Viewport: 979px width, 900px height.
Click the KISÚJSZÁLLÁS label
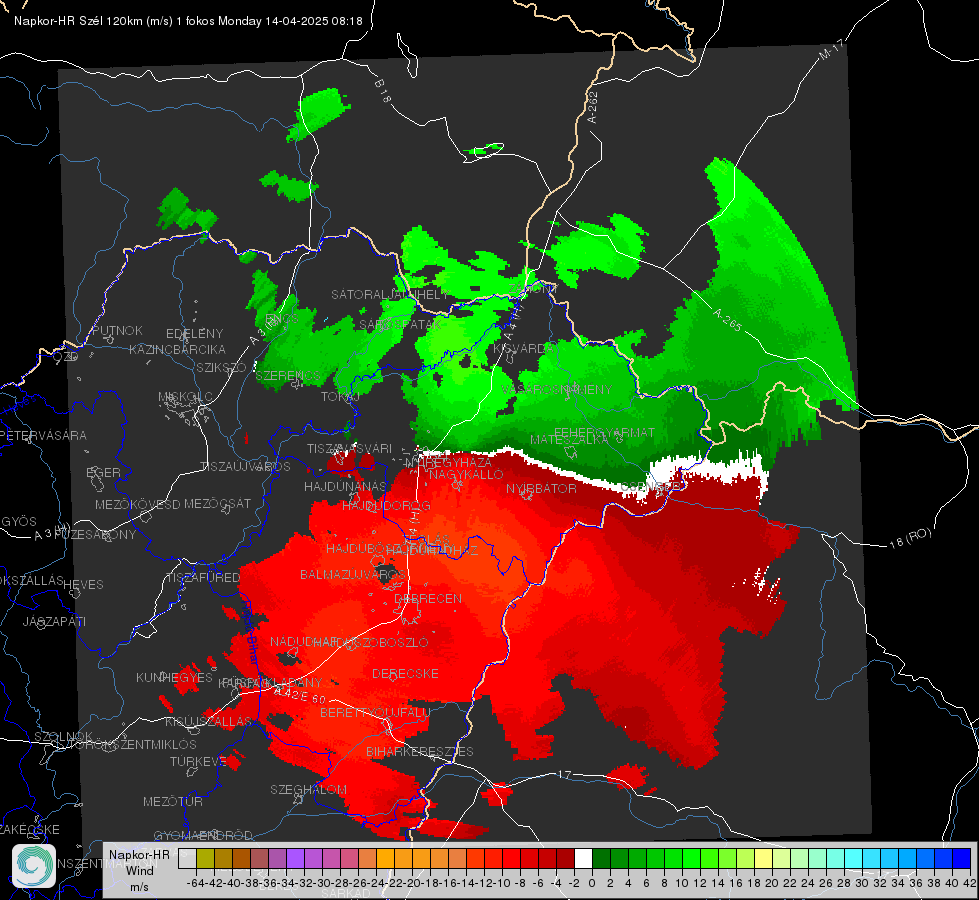point(209,721)
